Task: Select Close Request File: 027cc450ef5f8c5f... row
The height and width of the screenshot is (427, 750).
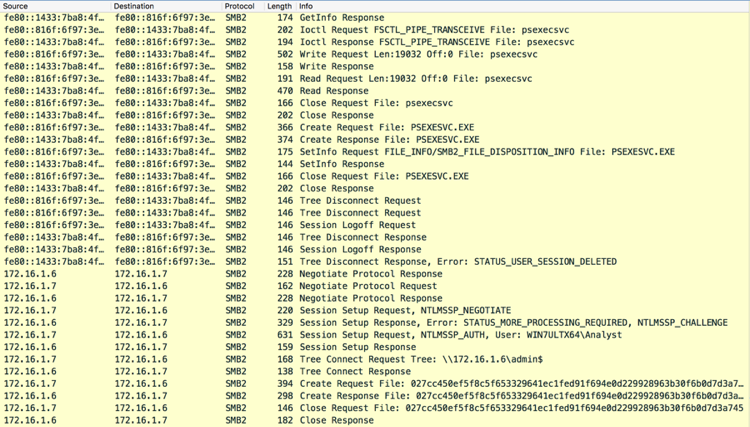Action: point(375,408)
